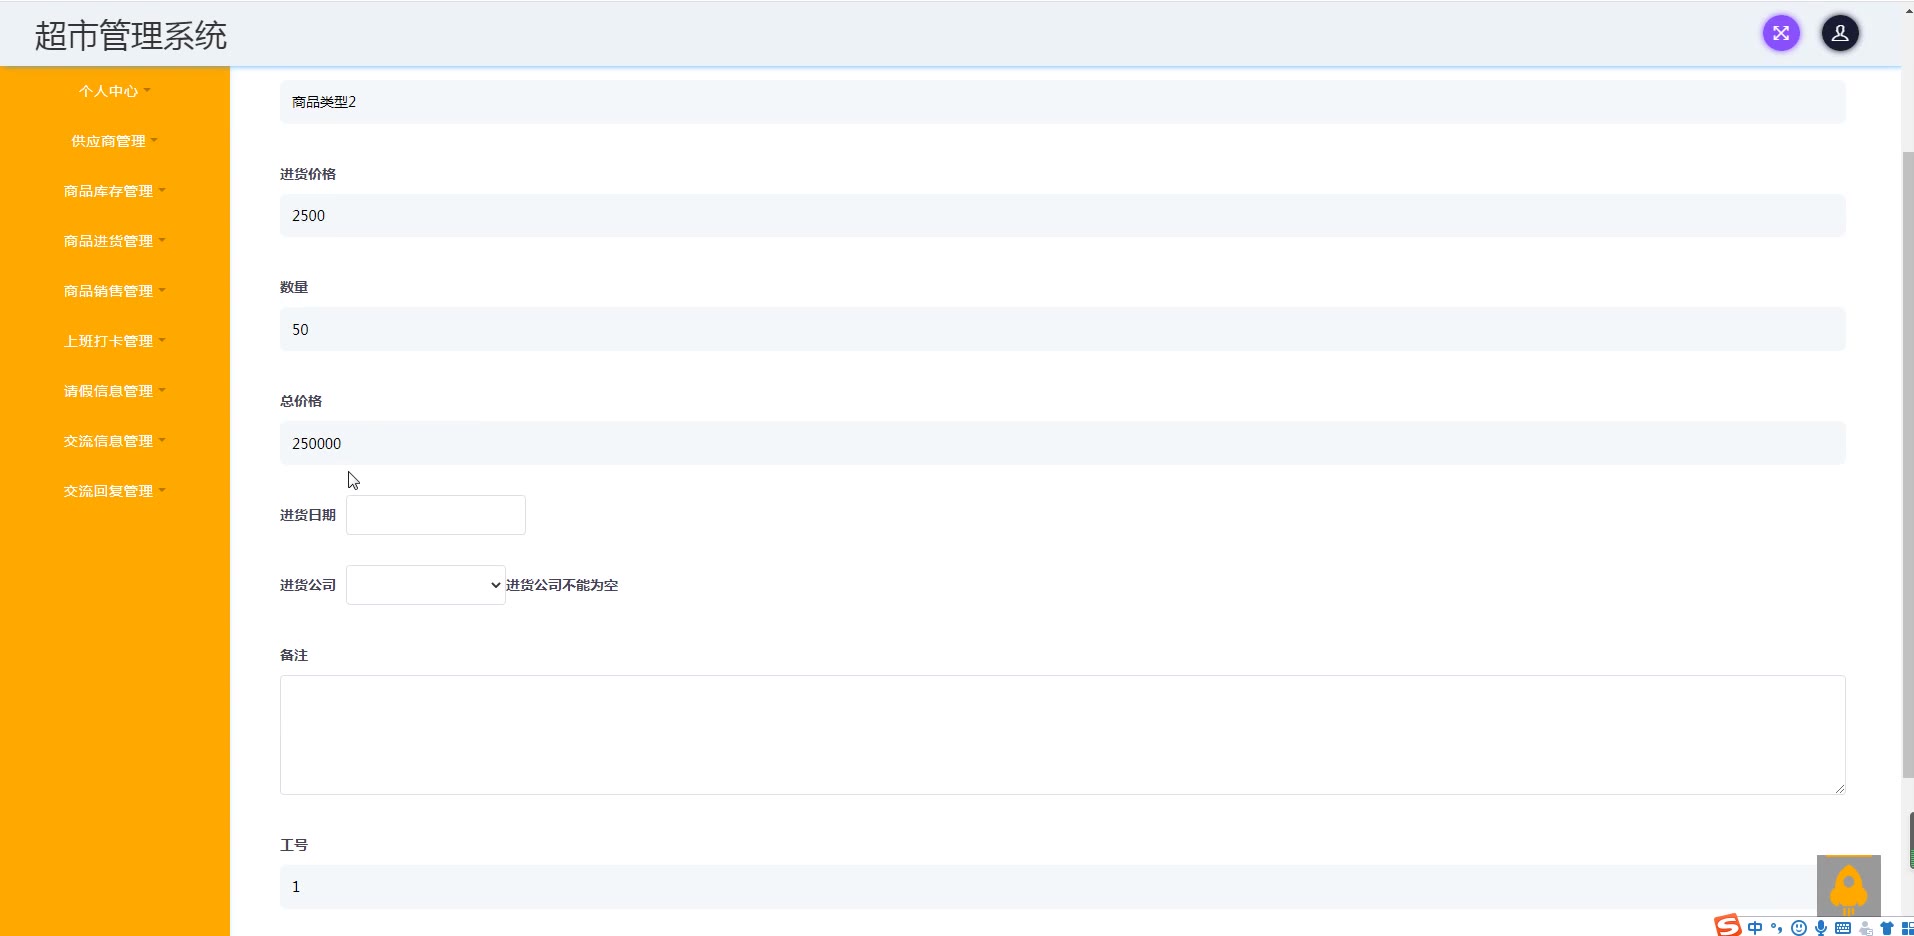Focus the 进货价格 field showing 2500
1914x936 pixels.
click(x=1062, y=215)
